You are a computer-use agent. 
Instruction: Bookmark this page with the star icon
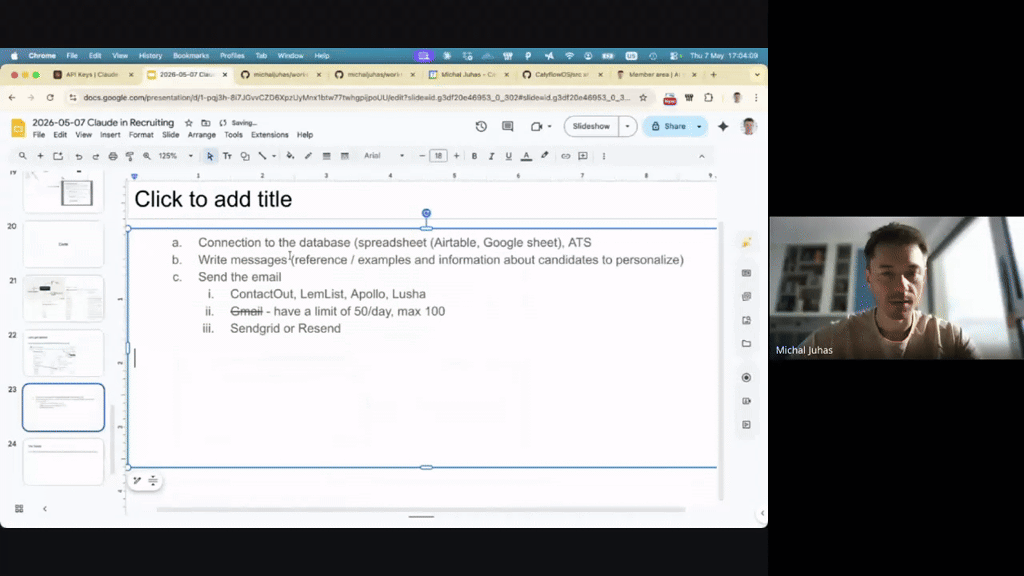tap(643, 98)
